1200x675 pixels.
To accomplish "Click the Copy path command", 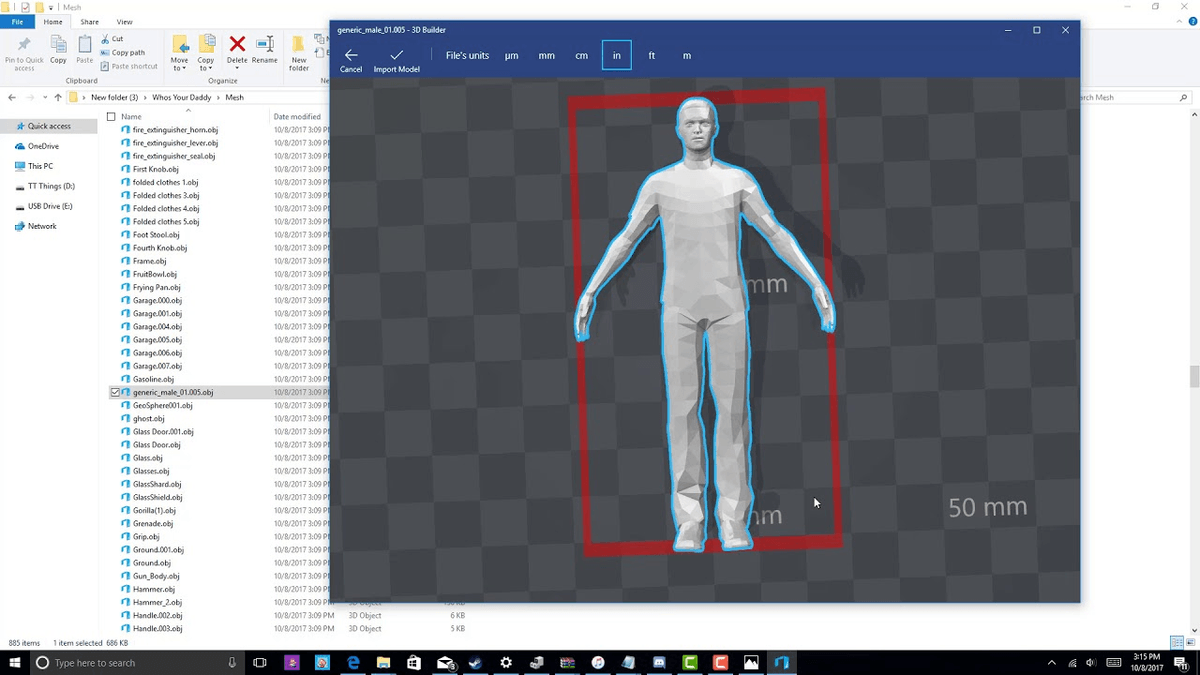I will (x=123, y=52).
